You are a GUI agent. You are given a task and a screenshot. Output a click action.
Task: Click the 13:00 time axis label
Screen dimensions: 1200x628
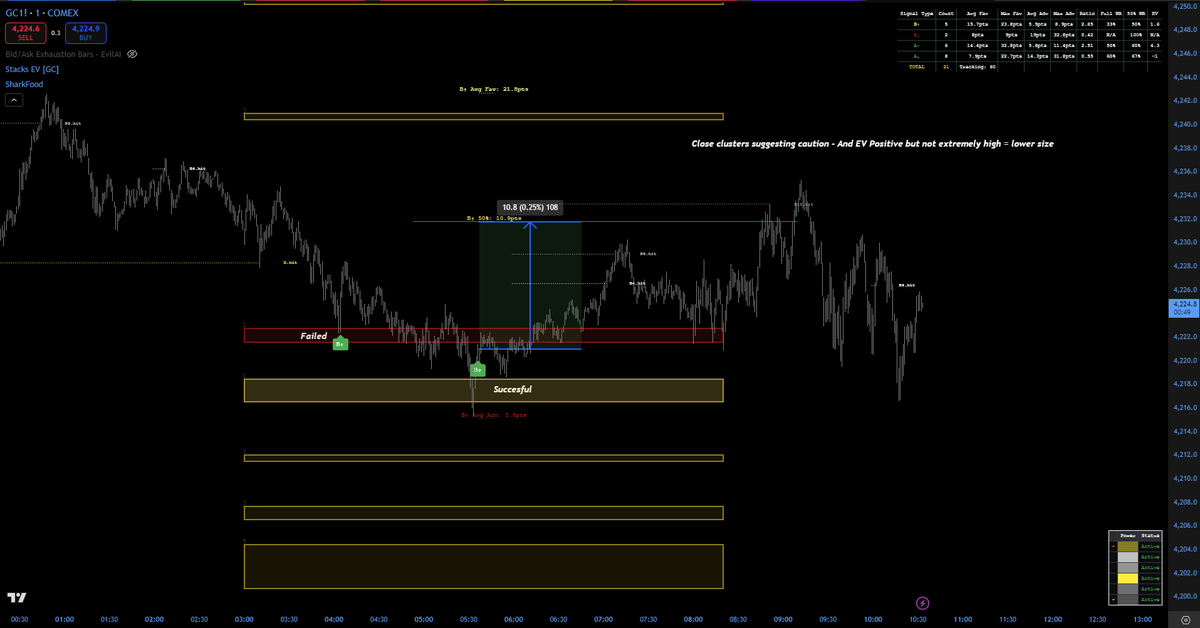1142,620
